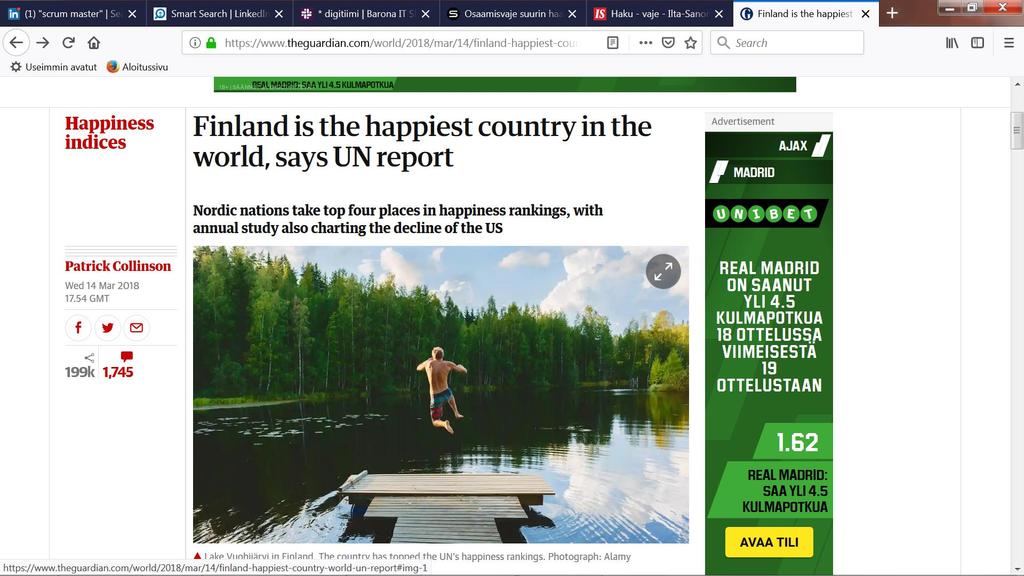Viewport: 1024px width, 576px height.
Task: Click the page vertical scrollbar thumb
Action: pyautogui.click(x=1017, y=131)
